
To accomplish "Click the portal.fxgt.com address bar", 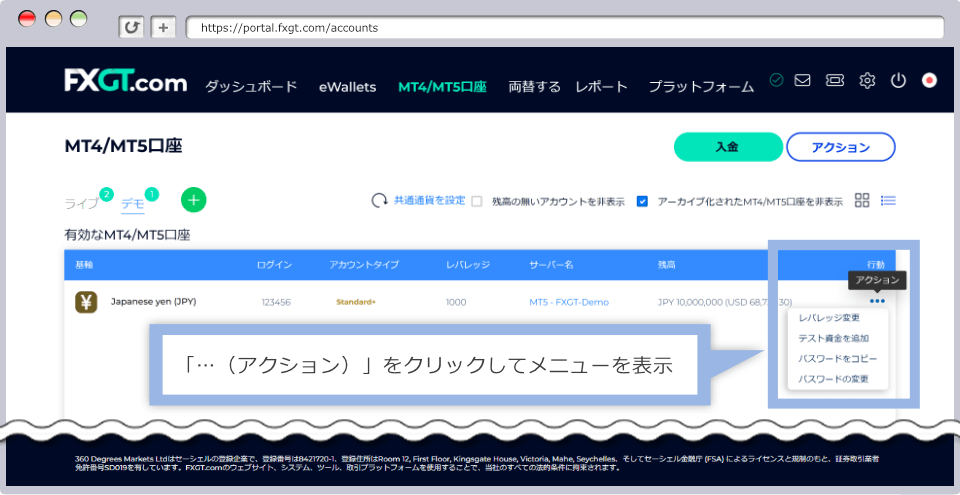I will coord(564,28).
